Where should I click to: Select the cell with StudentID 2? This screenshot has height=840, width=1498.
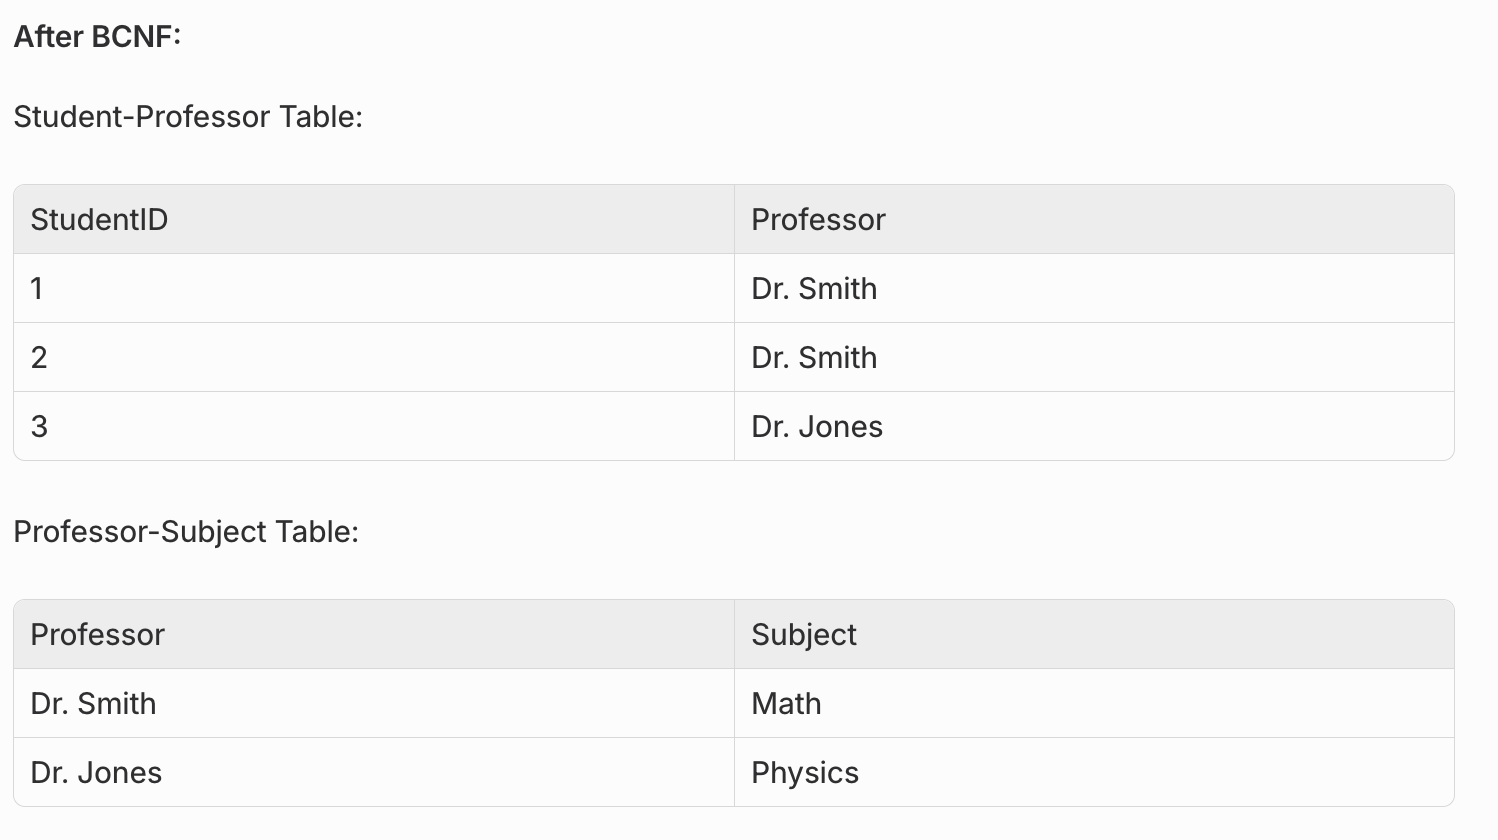point(374,357)
